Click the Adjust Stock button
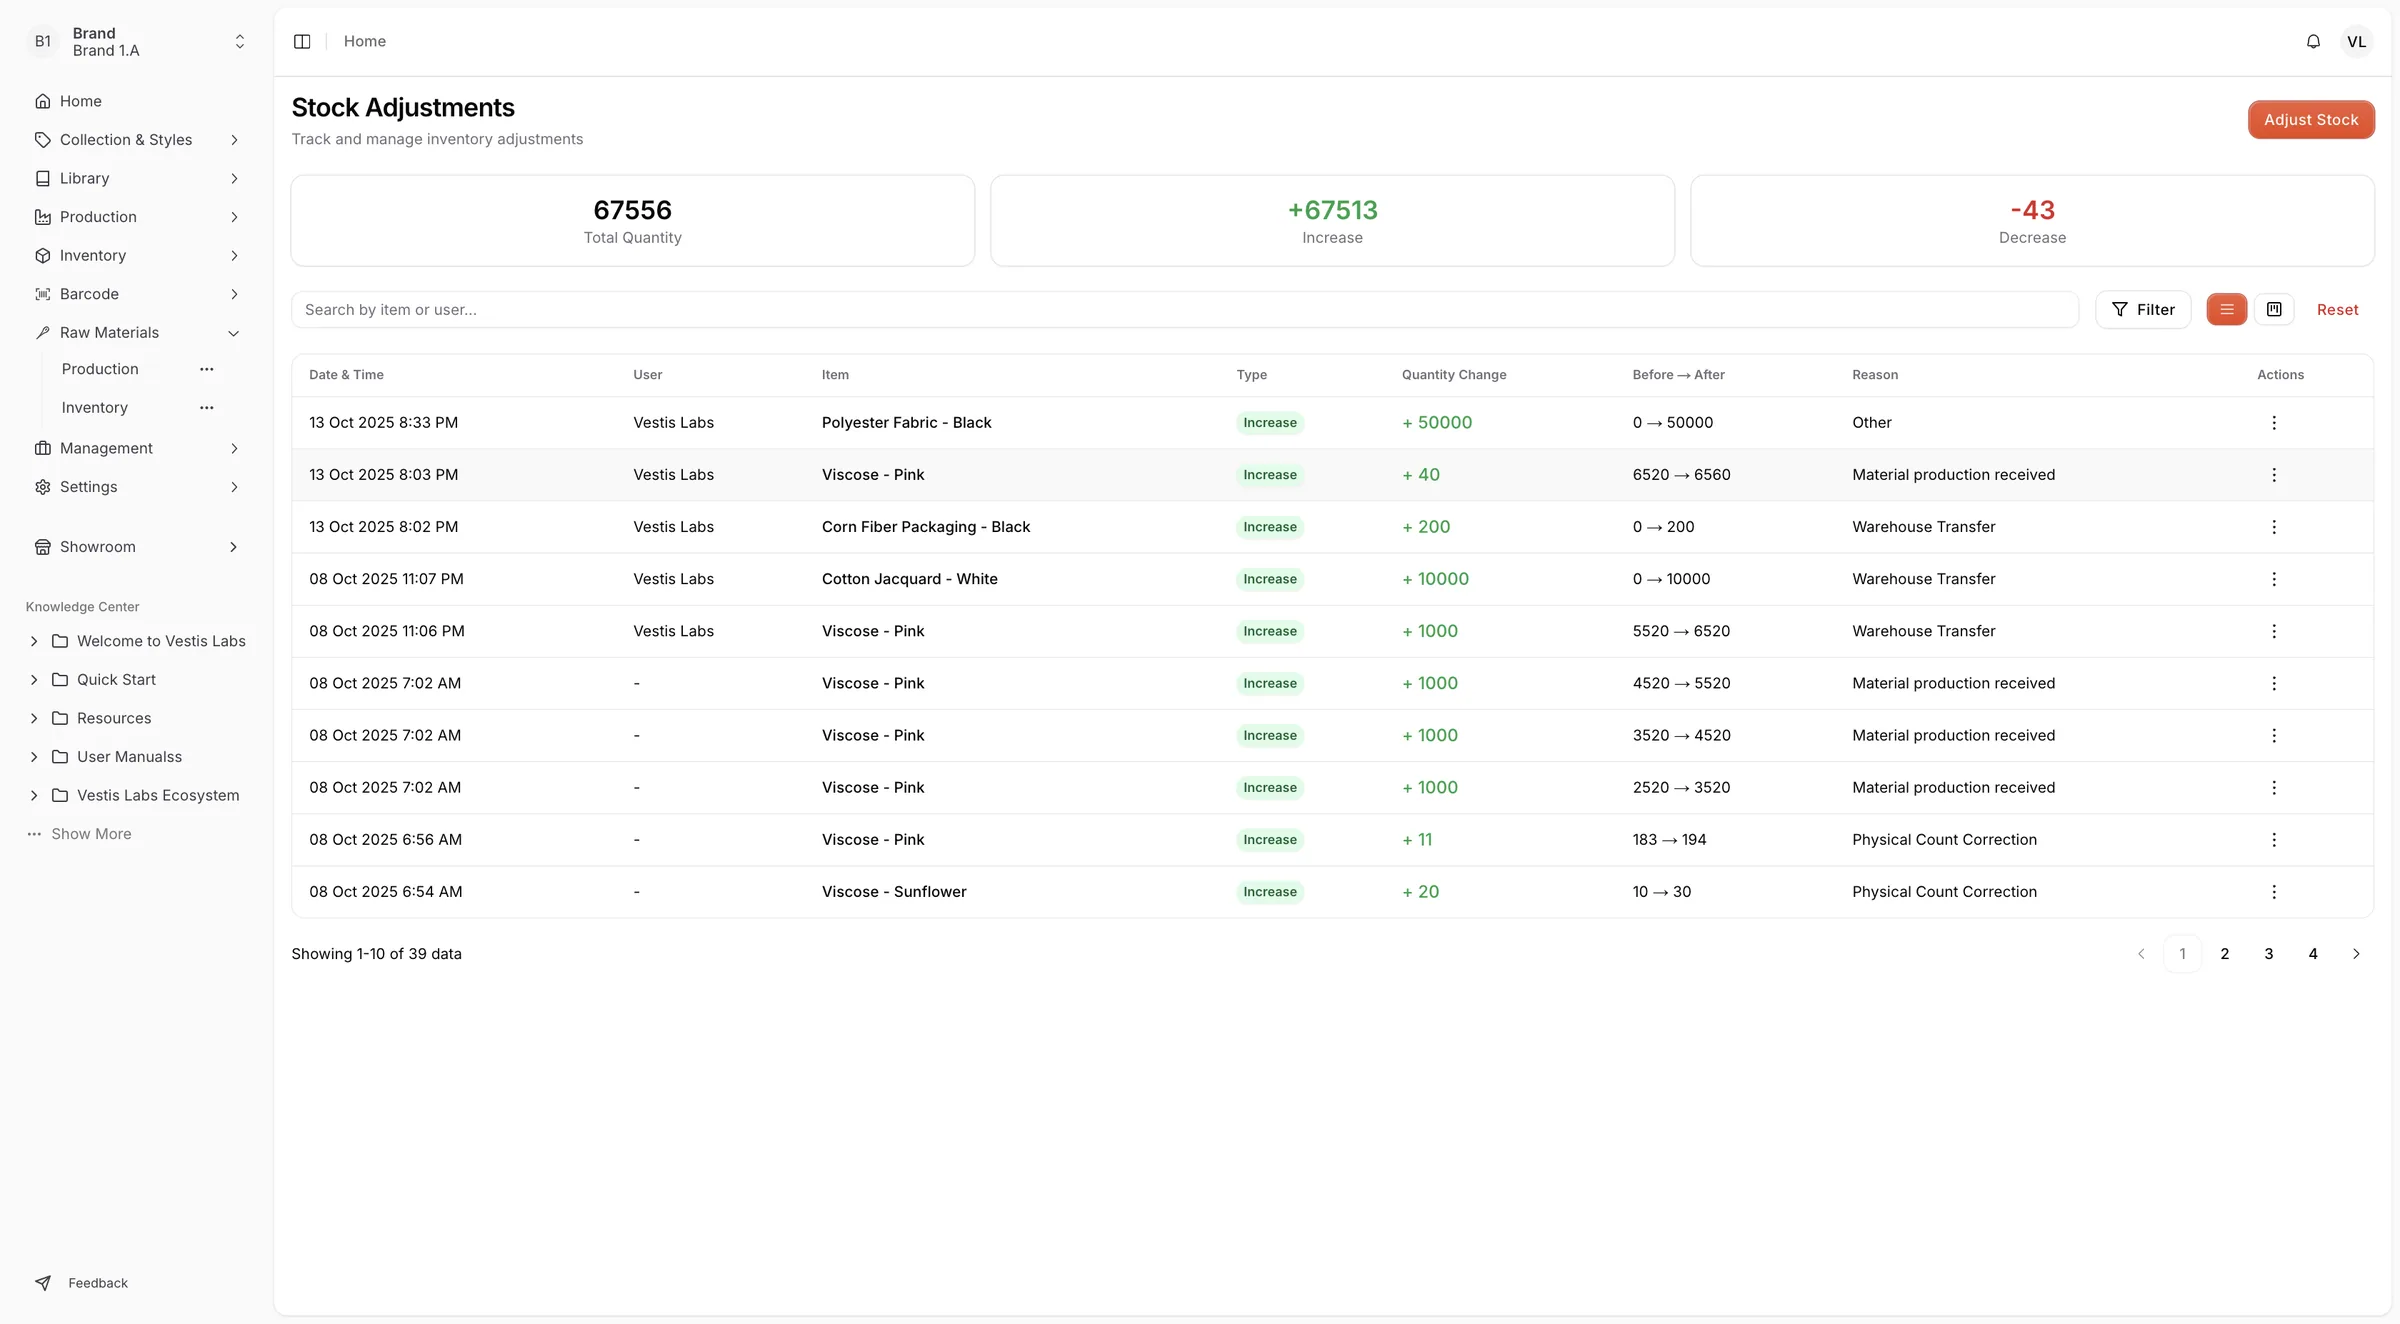This screenshot has width=2400, height=1324. [2311, 120]
